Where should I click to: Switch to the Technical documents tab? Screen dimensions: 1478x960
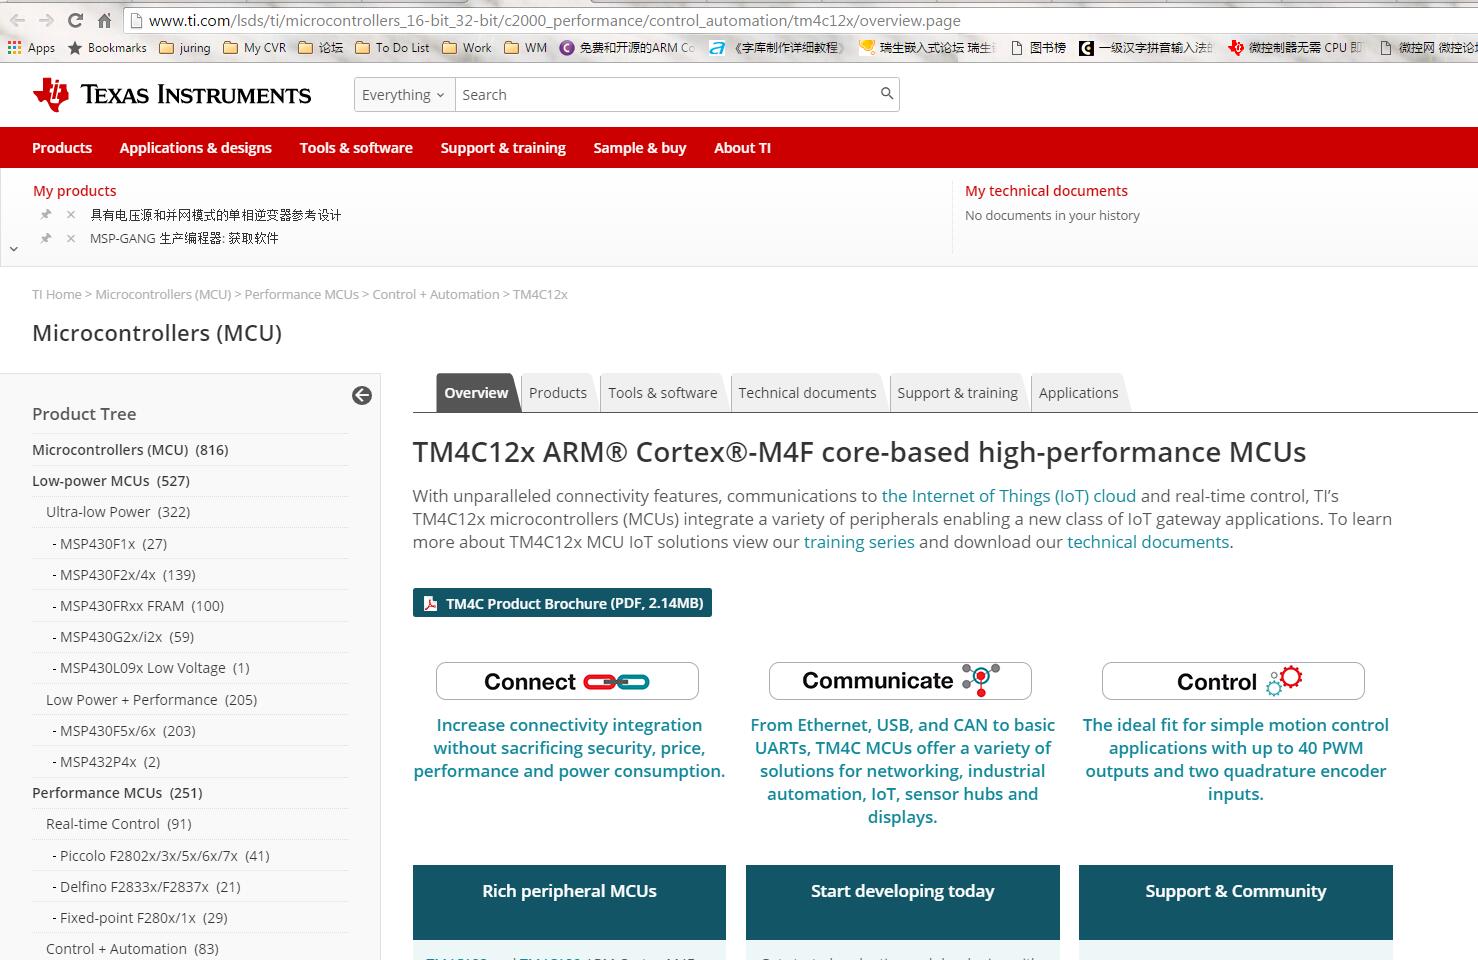tap(807, 393)
